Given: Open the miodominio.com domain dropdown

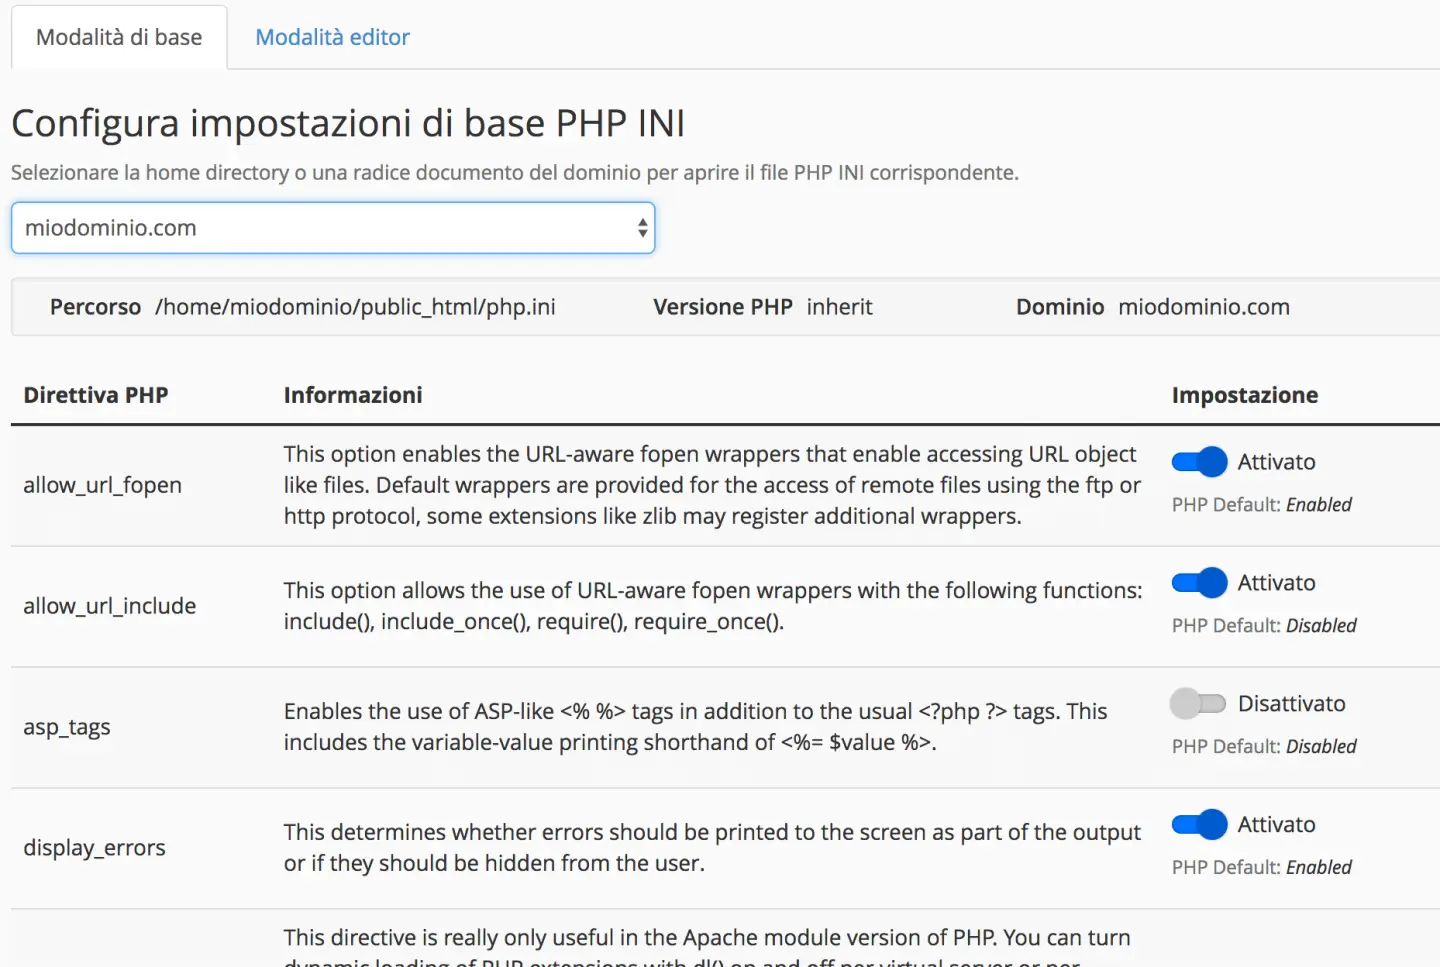Looking at the screenshot, I should [333, 228].
